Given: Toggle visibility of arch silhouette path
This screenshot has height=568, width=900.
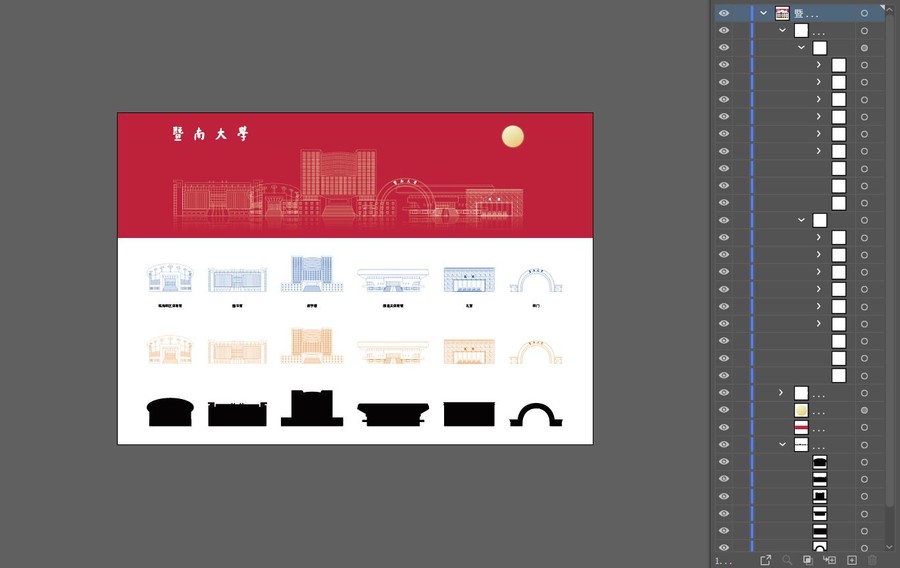Looking at the screenshot, I should [x=724, y=547].
